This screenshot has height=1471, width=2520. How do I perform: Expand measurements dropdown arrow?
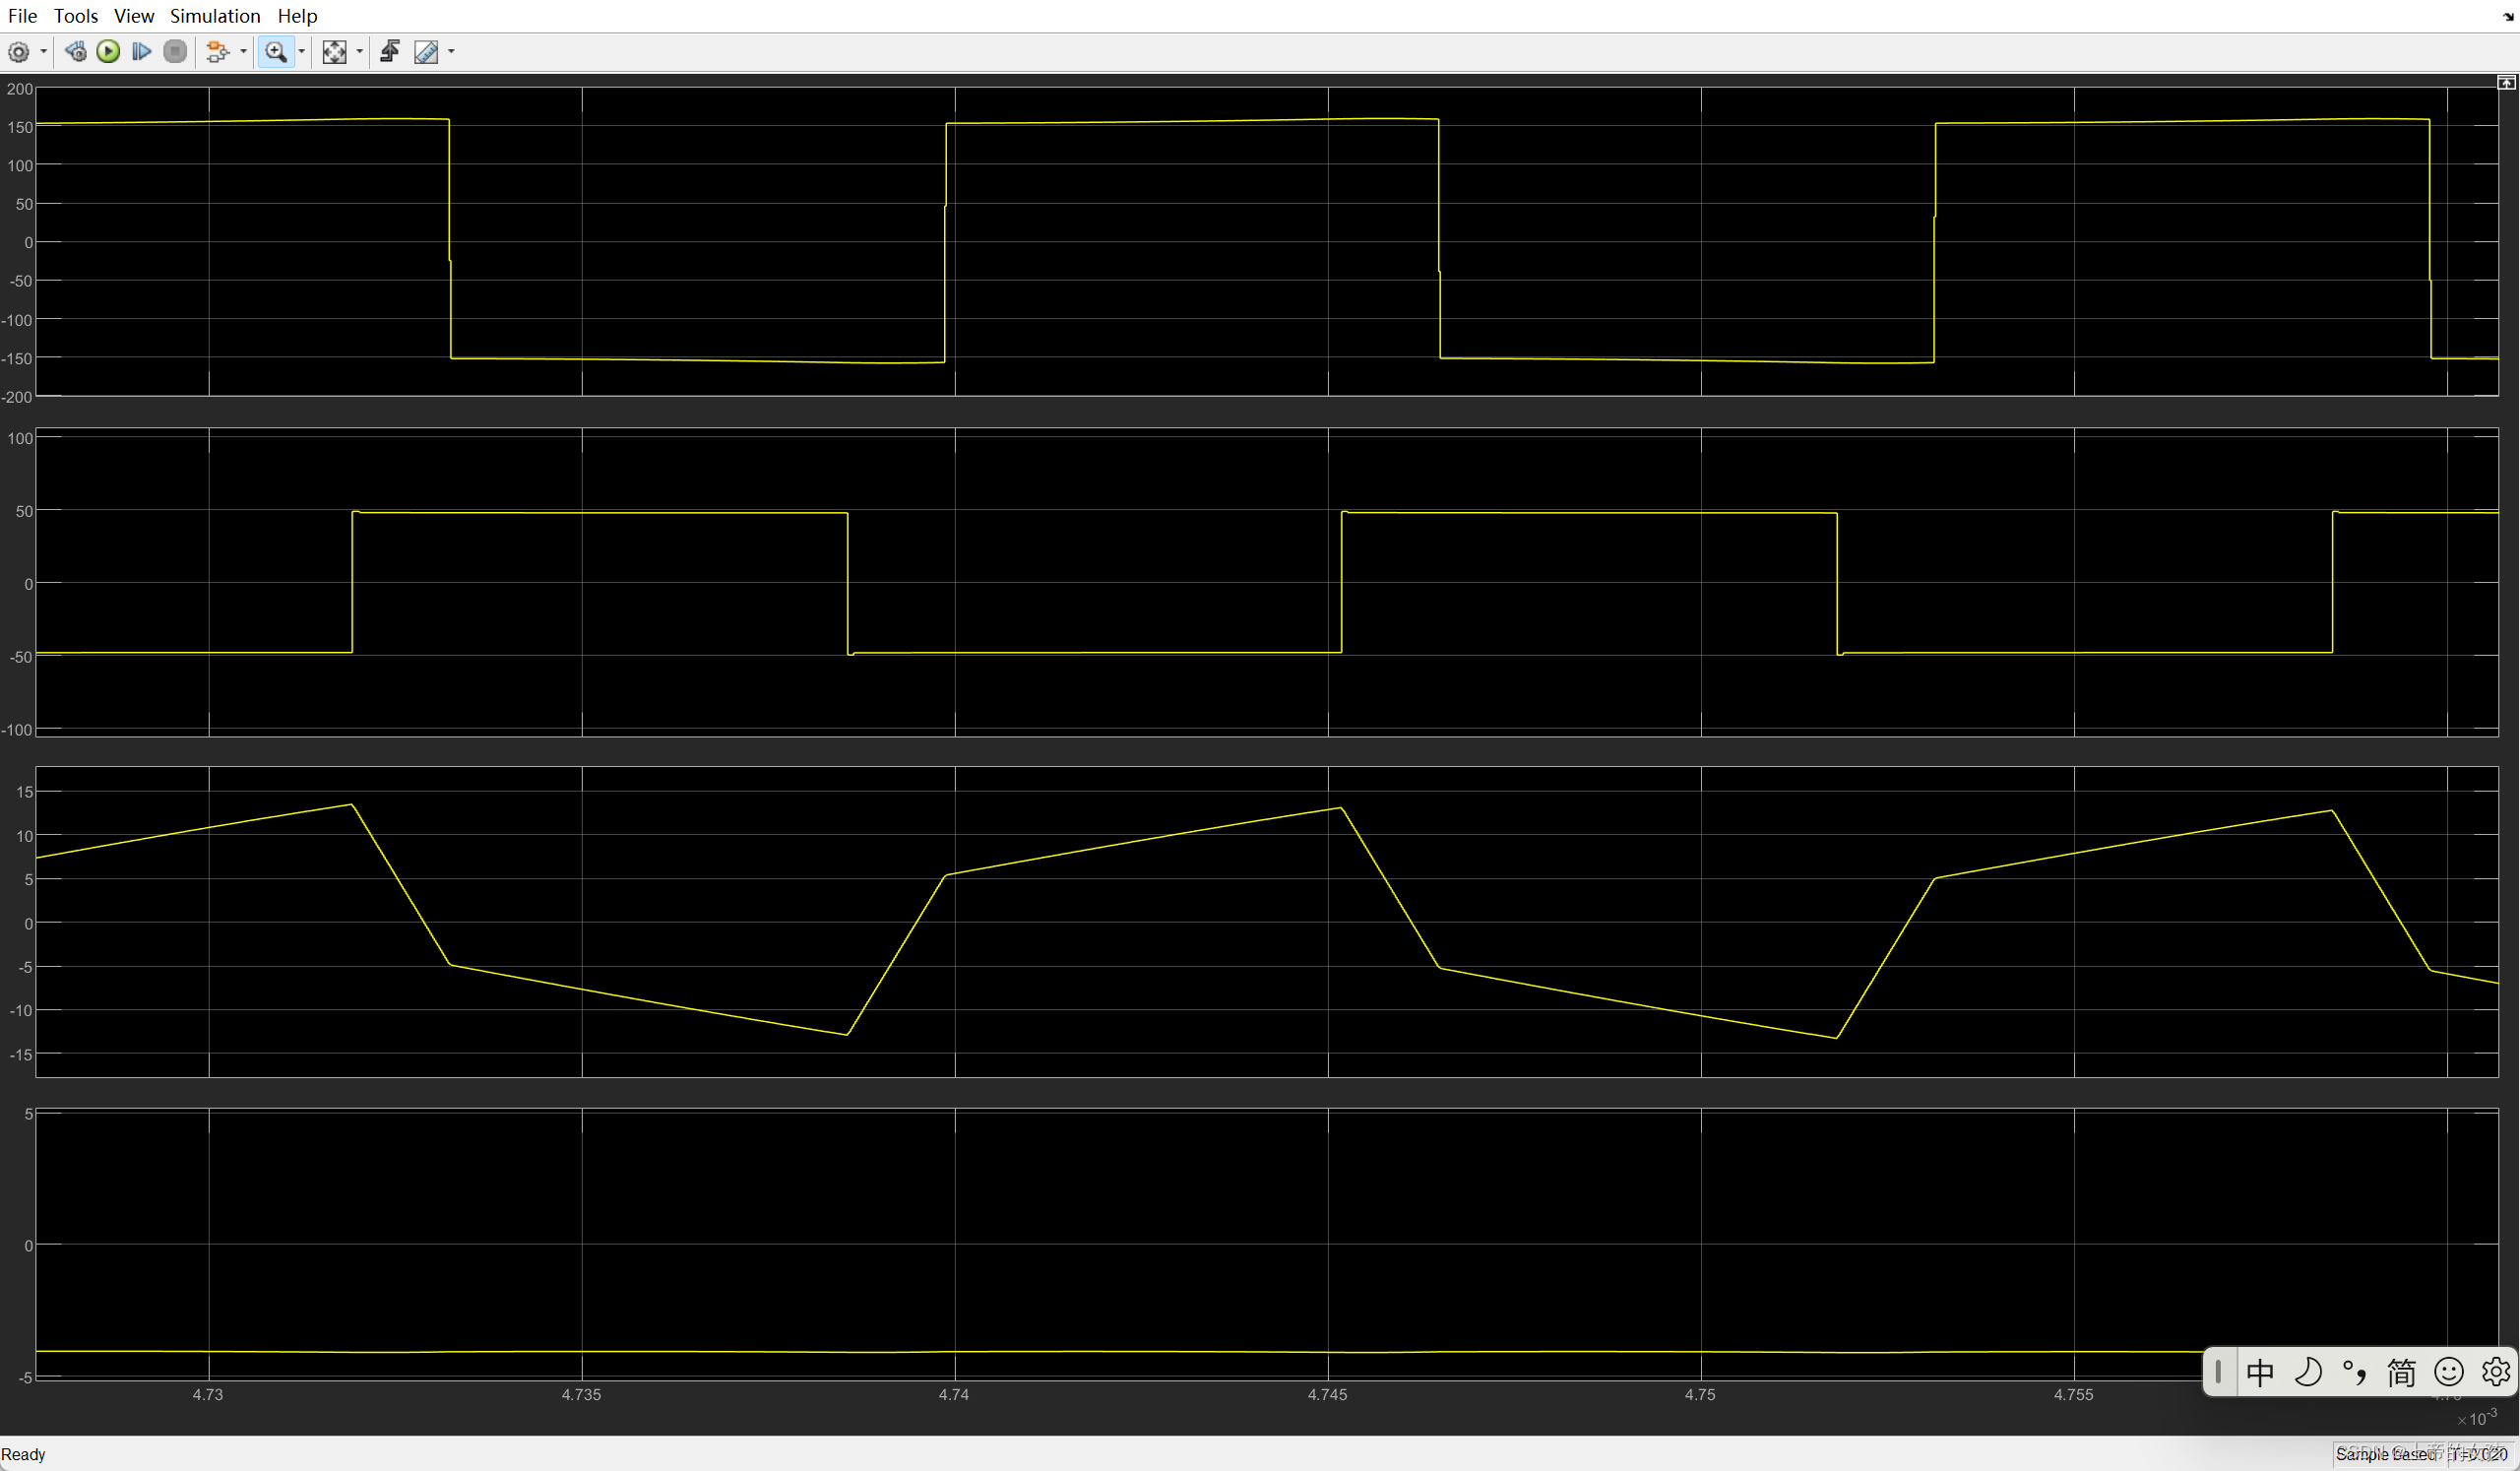pos(451,52)
